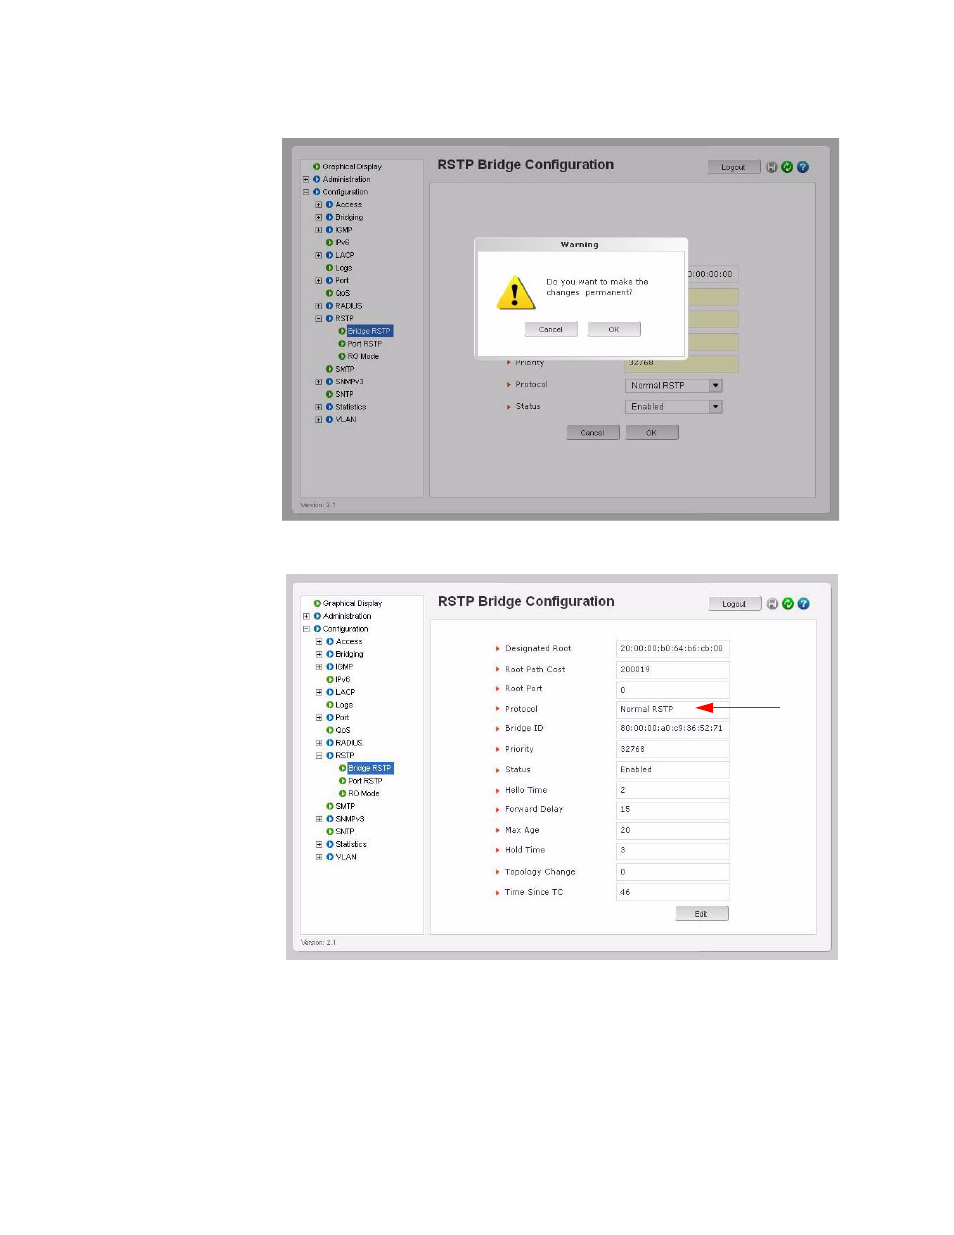The height and width of the screenshot is (1235, 954).
Task: Click the Bridge ID value field
Action: pyautogui.click(x=673, y=729)
